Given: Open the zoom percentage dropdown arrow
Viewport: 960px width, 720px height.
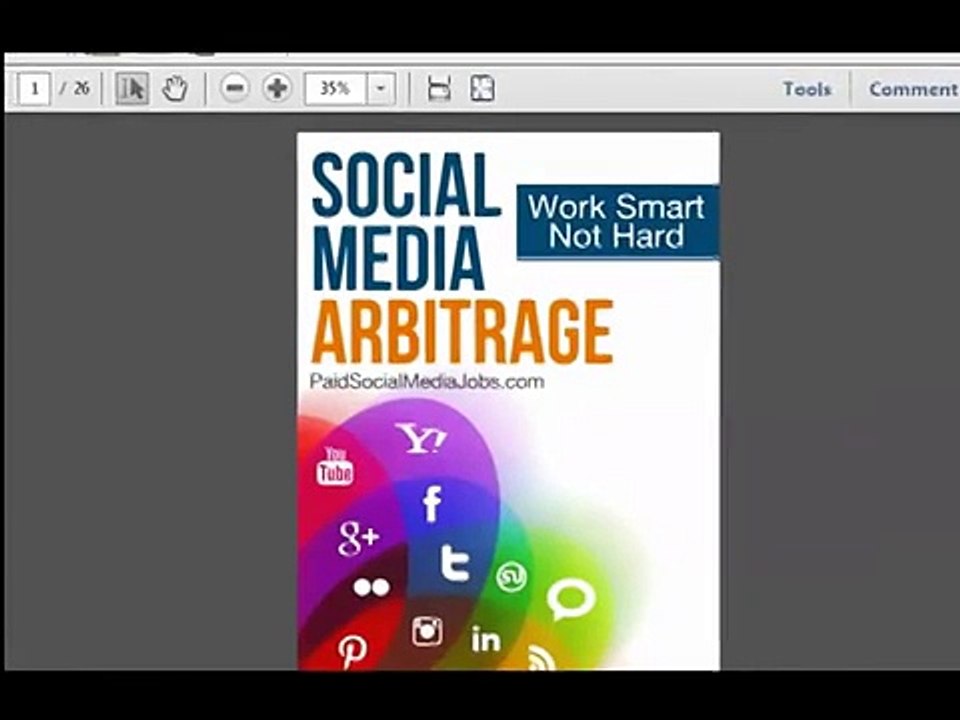Looking at the screenshot, I should click(x=380, y=89).
